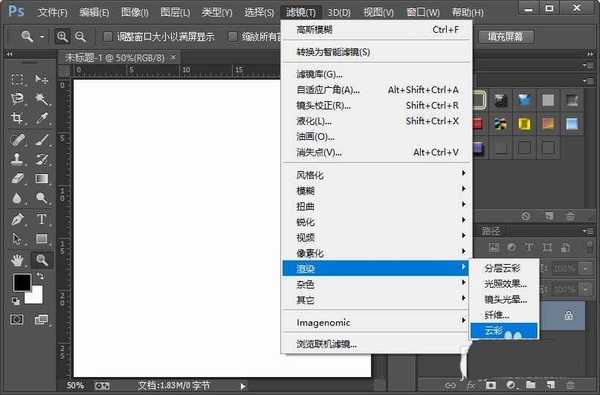600x395 pixels.
Task: Toggle zoom all windows checkbox
Action: (232, 37)
